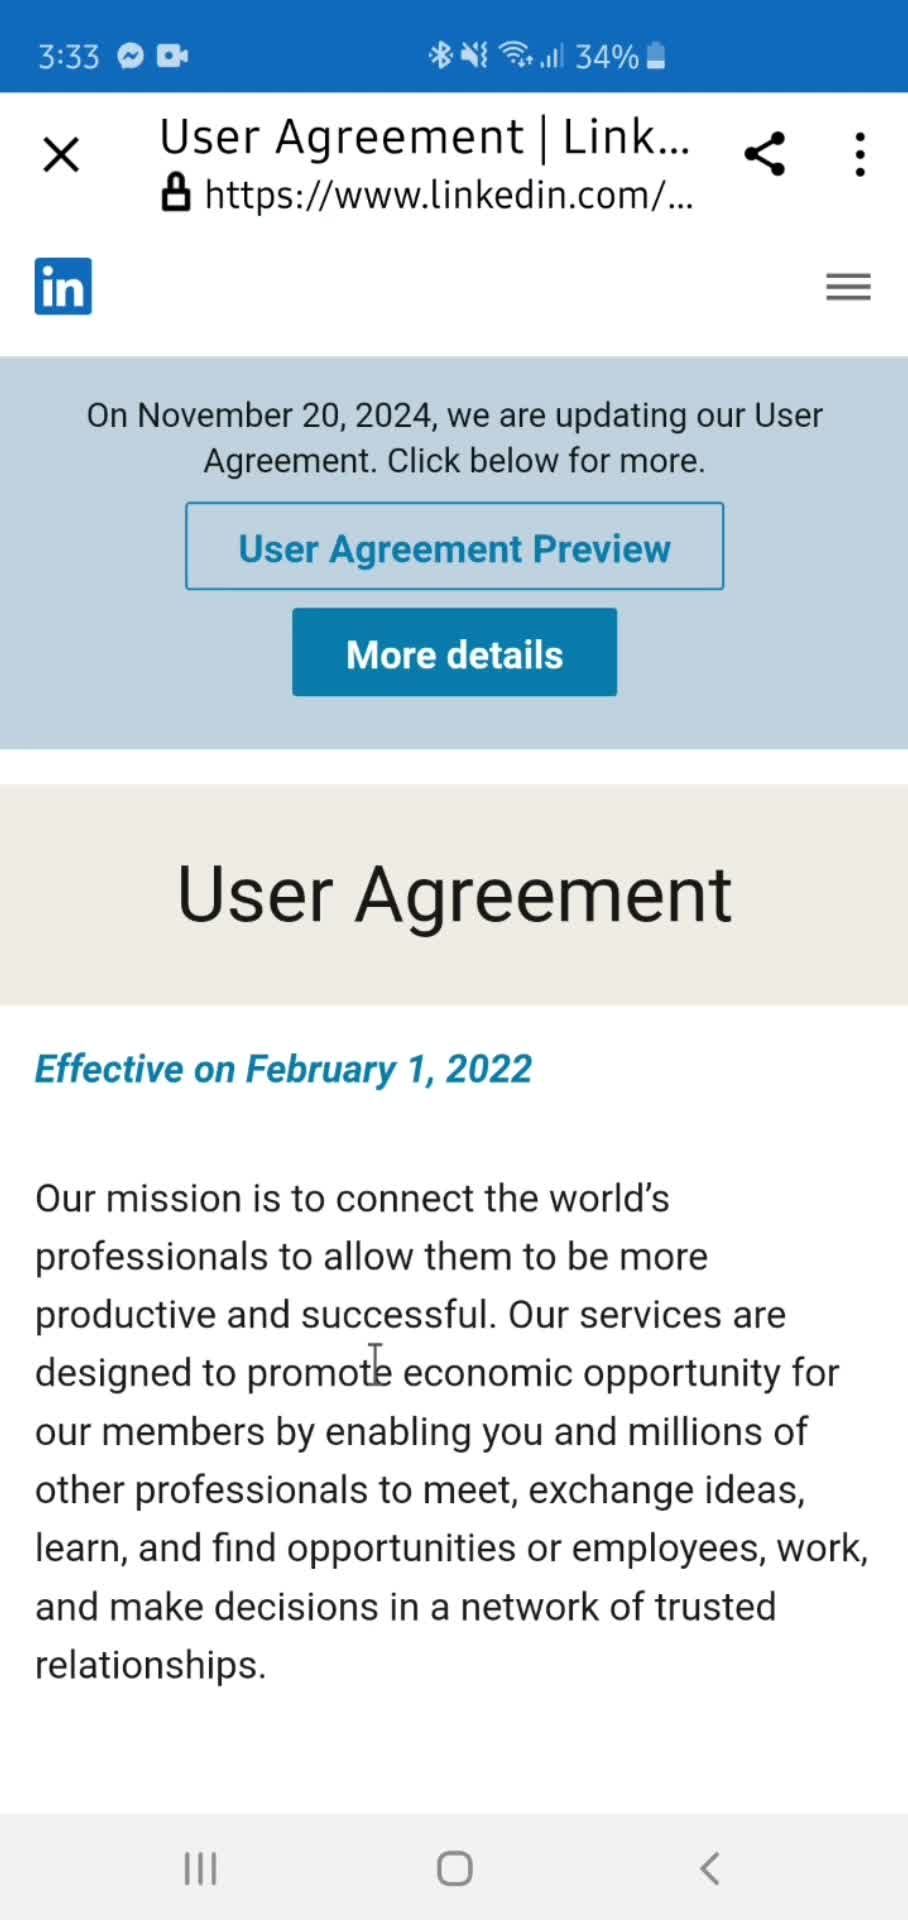Close the in-app browser tab

[61, 155]
